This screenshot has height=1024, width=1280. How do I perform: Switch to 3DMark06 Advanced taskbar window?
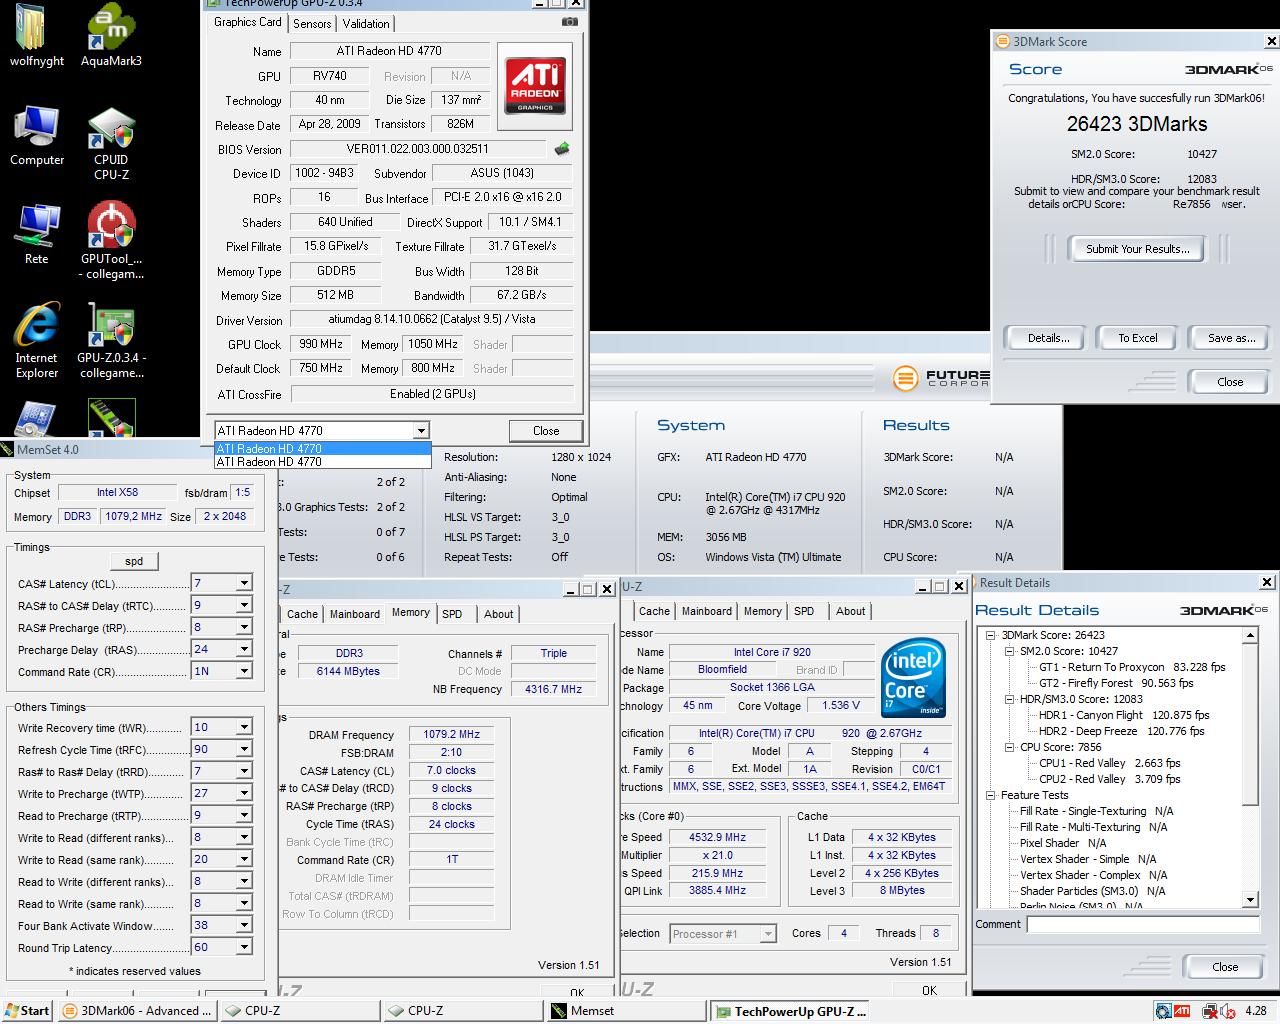(137, 1011)
